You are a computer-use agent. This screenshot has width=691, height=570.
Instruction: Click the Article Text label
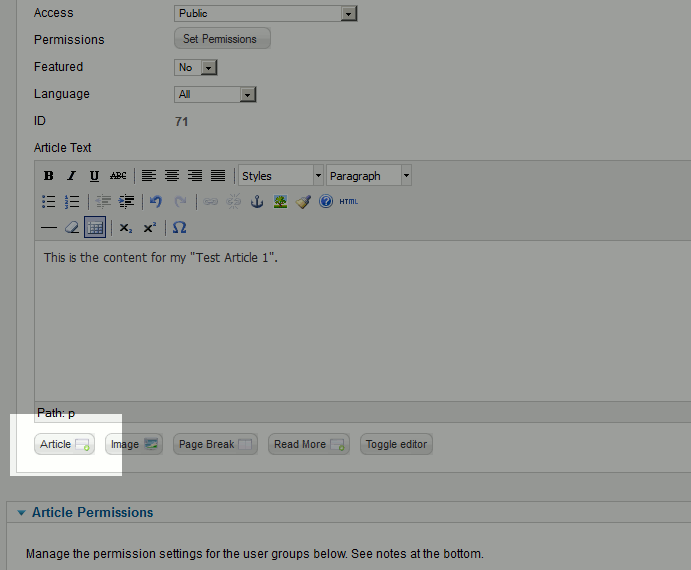[x=63, y=148]
